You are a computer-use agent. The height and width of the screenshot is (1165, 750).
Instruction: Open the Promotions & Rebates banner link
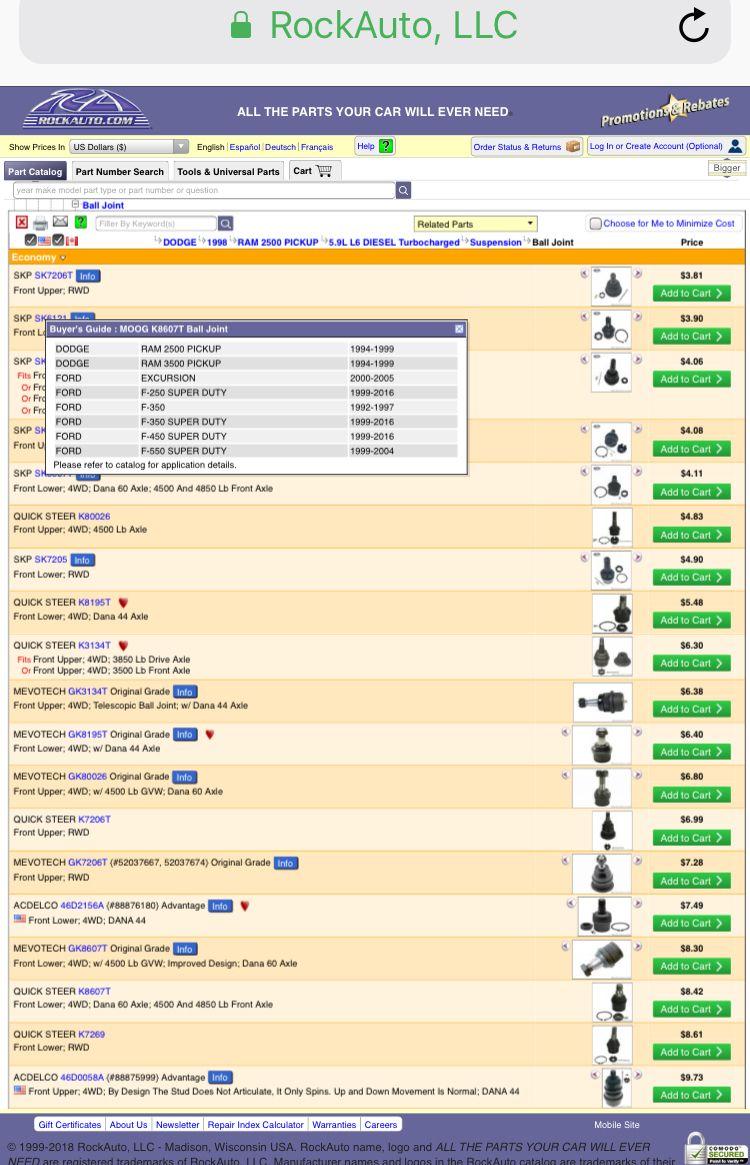(x=665, y=111)
